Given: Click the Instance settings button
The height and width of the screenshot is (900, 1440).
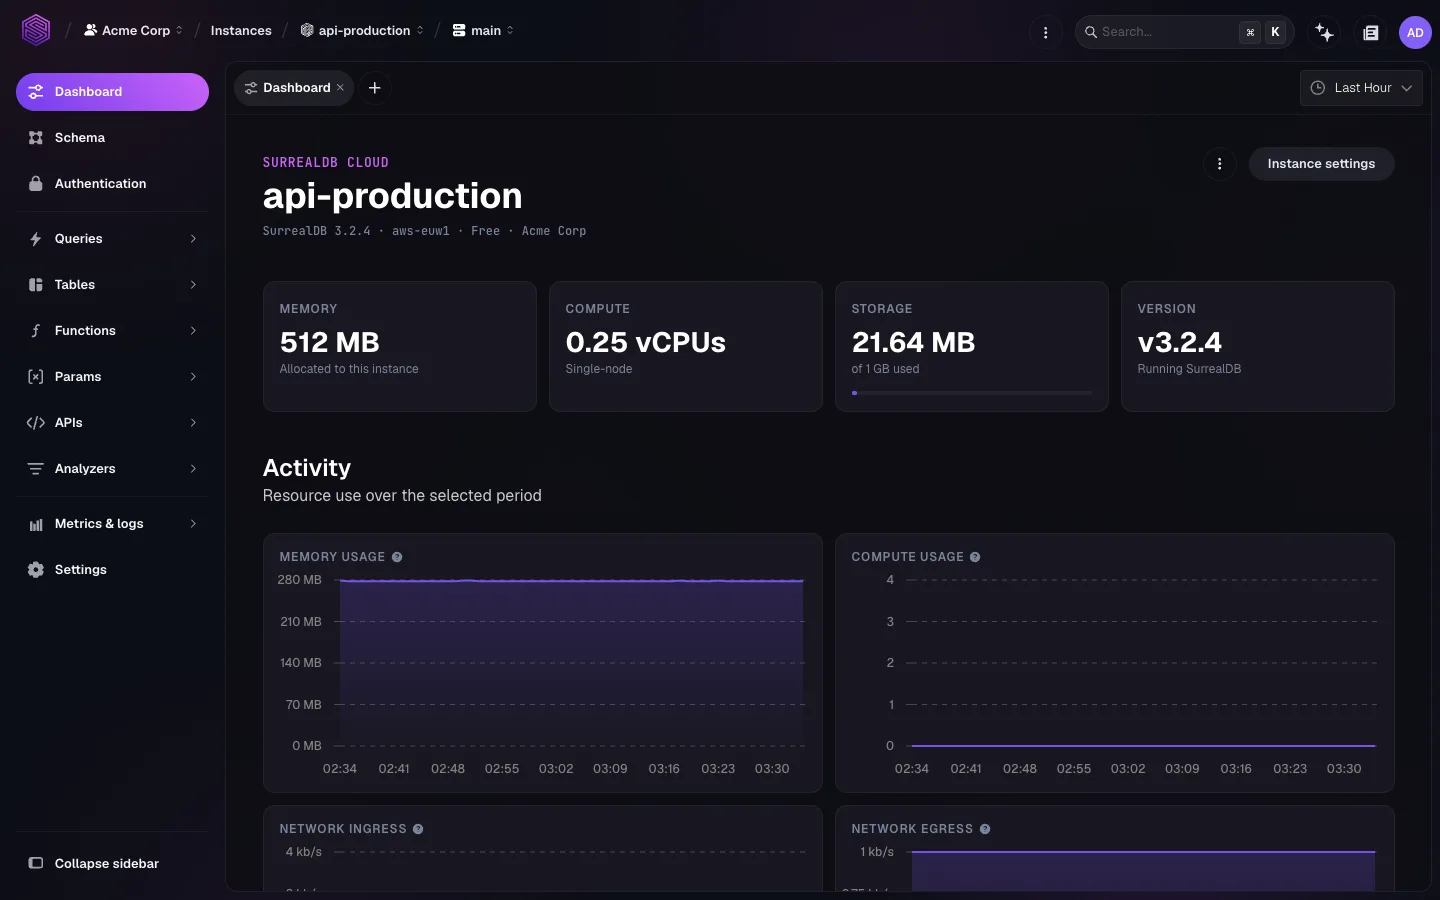Looking at the screenshot, I should coord(1321,164).
